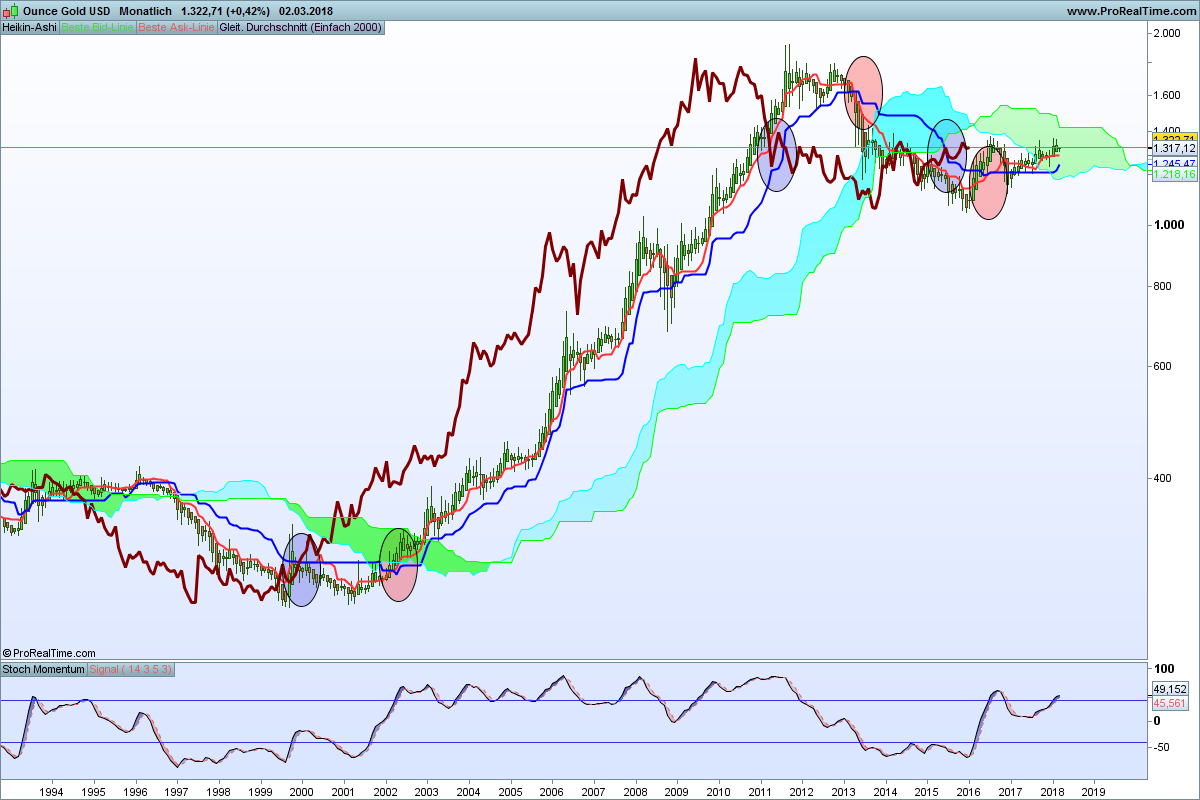Click the green Beste Bid-Linie label
This screenshot has width=1200, height=800.
97,27
